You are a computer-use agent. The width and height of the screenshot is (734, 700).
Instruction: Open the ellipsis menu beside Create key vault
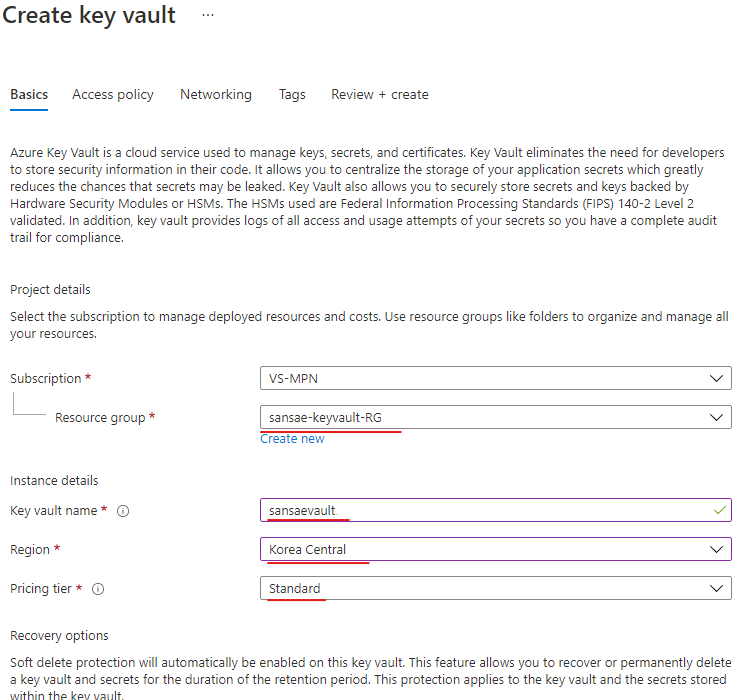click(x=207, y=16)
